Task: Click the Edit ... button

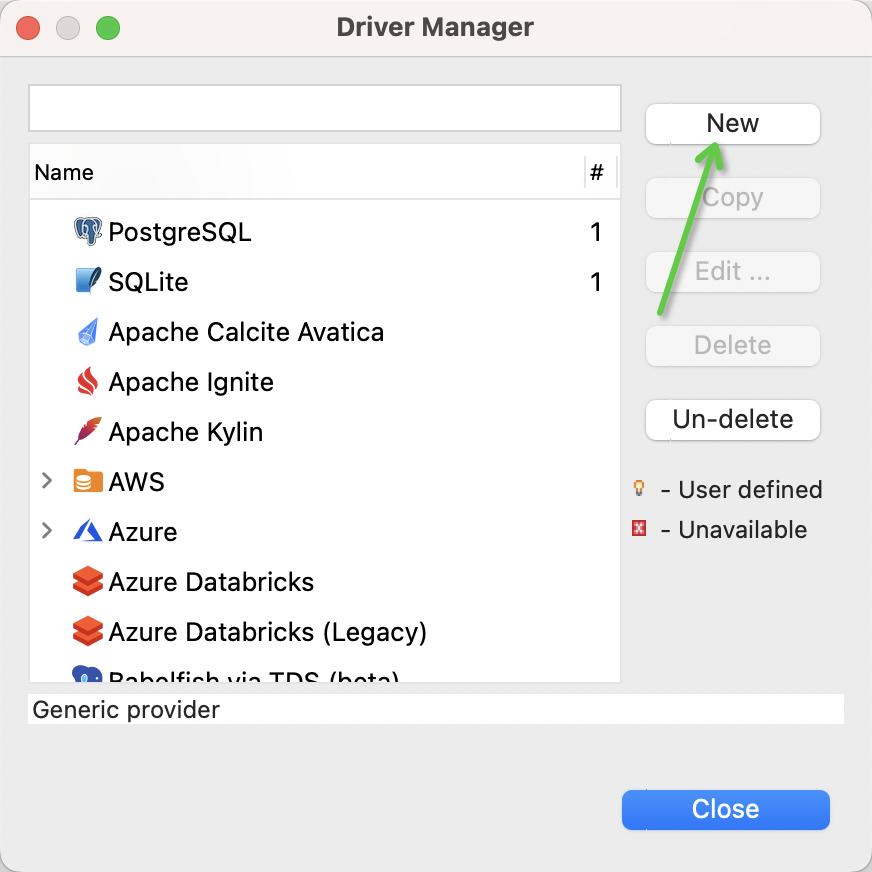Action: [x=732, y=271]
